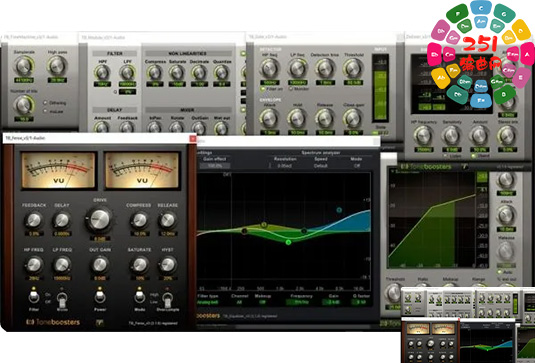
Task: Flip the Filter switch in Ferox
Action: pos(33,296)
